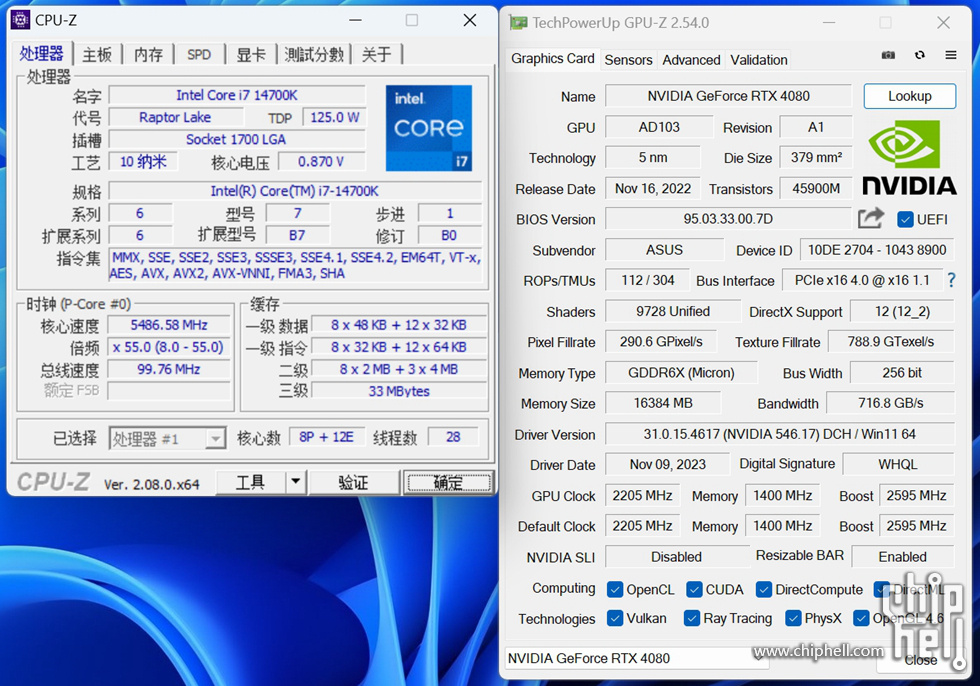Open the 关于 tab in CPU-Z
This screenshot has height=686, width=980.
point(376,55)
